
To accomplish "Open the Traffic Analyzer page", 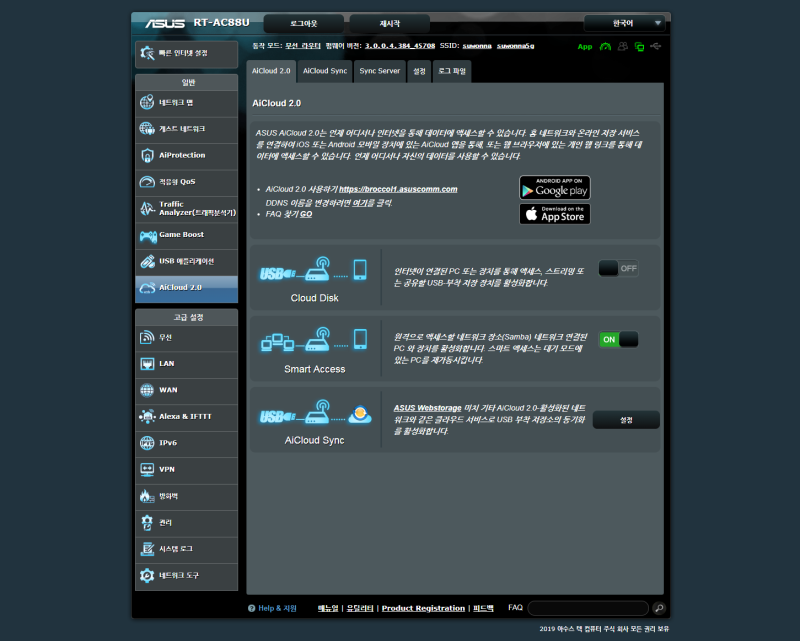I will [186, 208].
